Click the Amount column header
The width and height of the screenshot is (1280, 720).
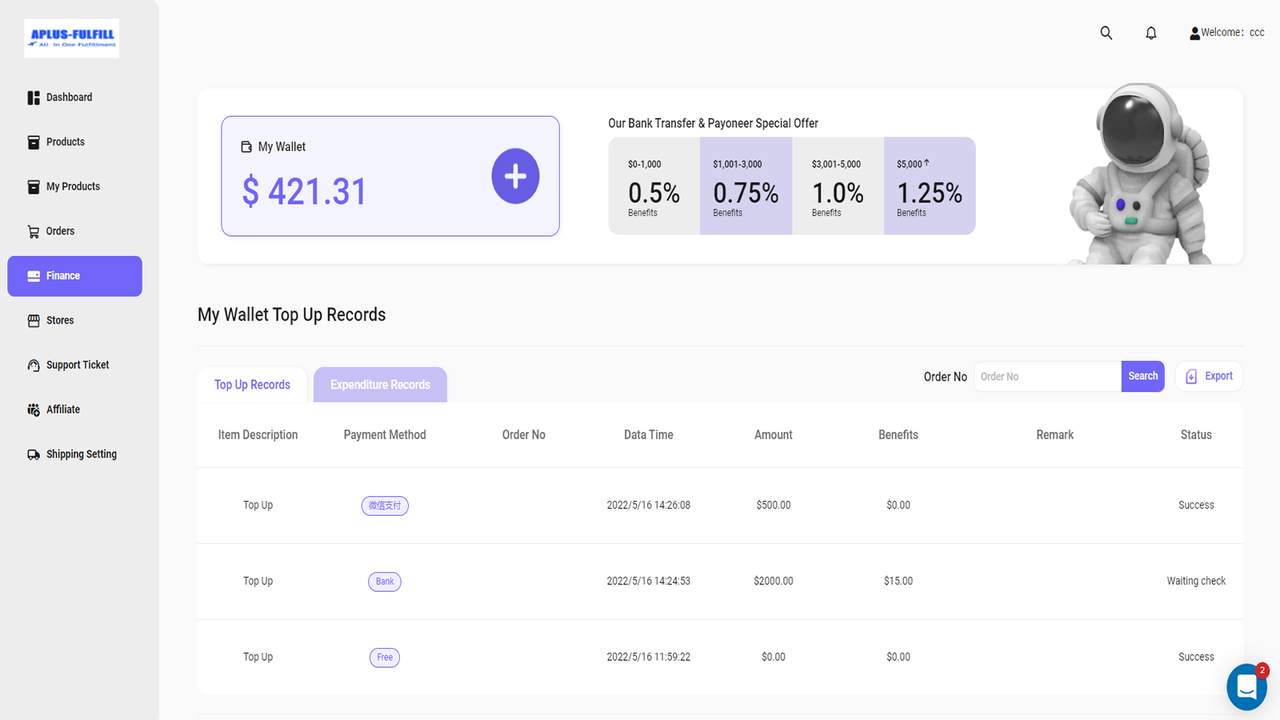coord(773,435)
